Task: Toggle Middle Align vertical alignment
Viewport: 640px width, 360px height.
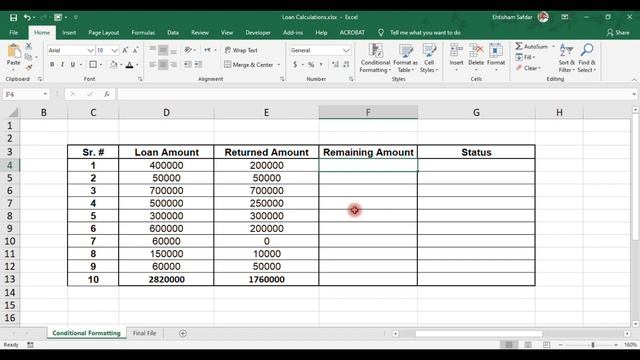Action: [x=163, y=50]
